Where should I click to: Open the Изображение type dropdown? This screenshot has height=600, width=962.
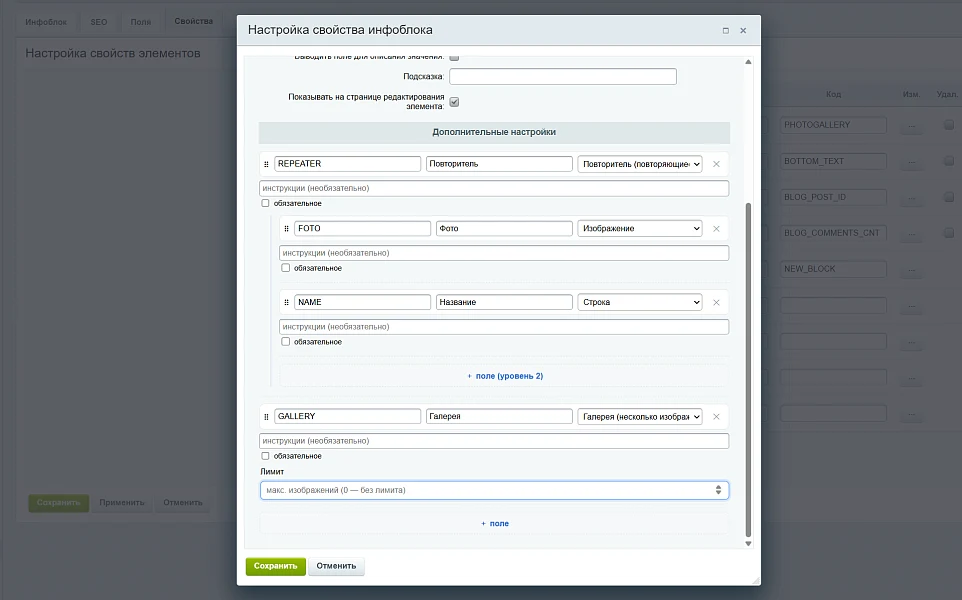pos(640,228)
